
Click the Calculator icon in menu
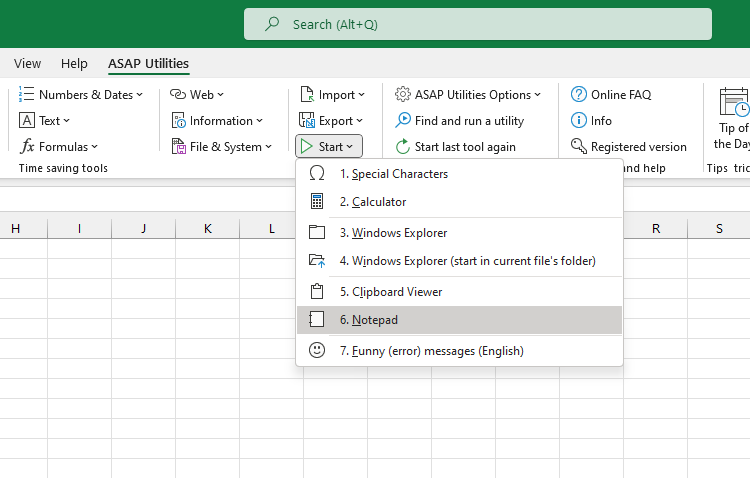pos(317,201)
